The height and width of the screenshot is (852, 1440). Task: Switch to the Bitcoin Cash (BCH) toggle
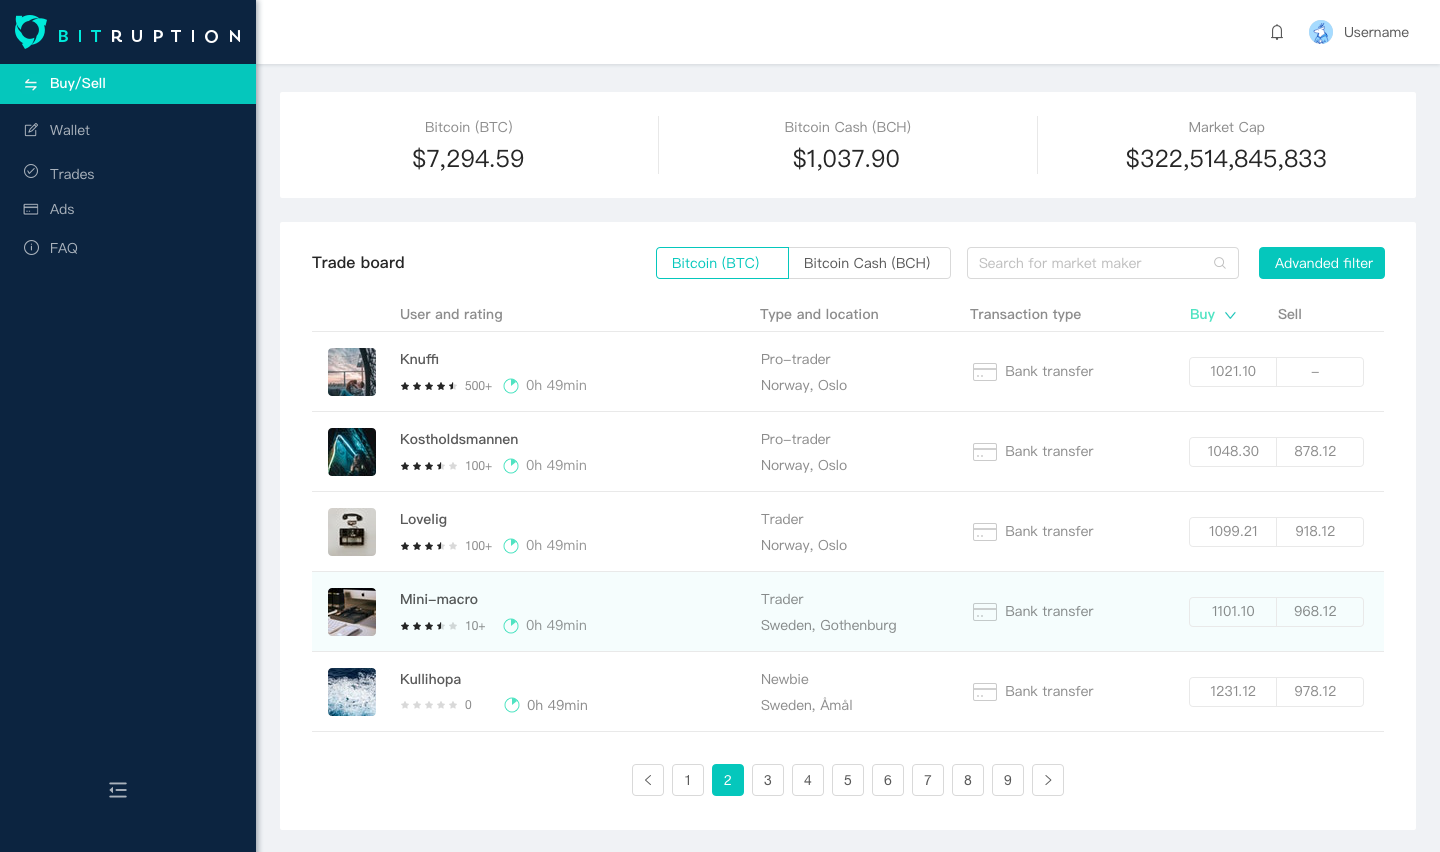868,263
